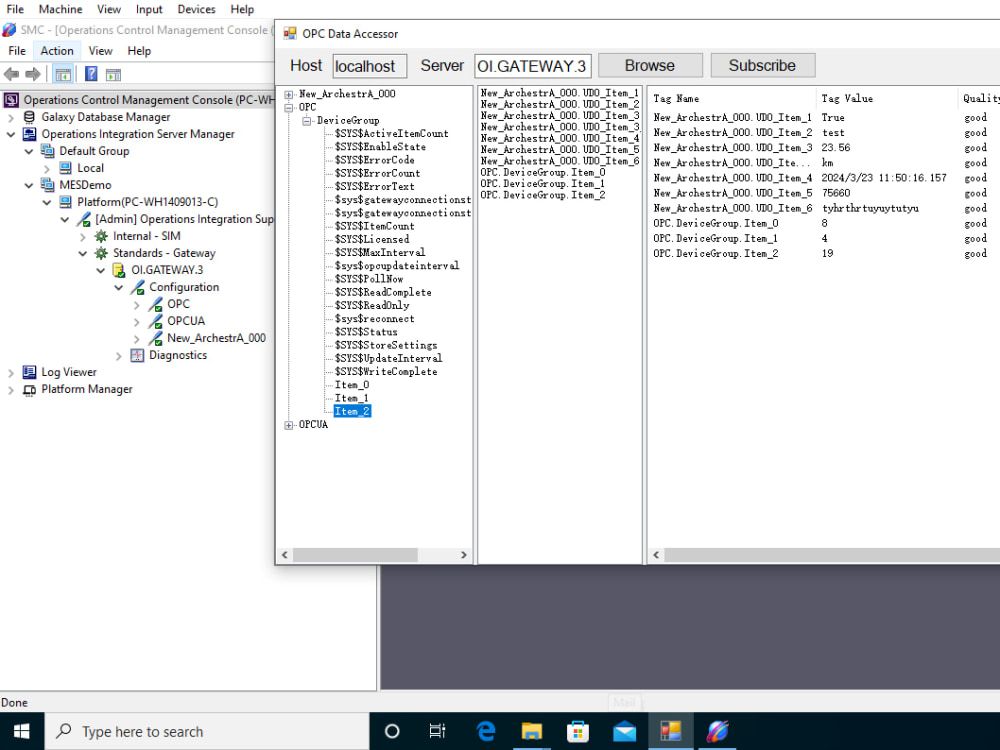Select tag Item_1 in the OPC tree
Screen dimensions: 1000x750
[x=350, y=397]
